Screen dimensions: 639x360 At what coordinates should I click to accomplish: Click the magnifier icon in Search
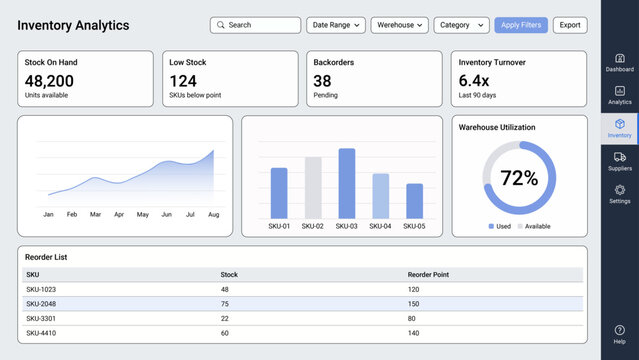point(220,25)
